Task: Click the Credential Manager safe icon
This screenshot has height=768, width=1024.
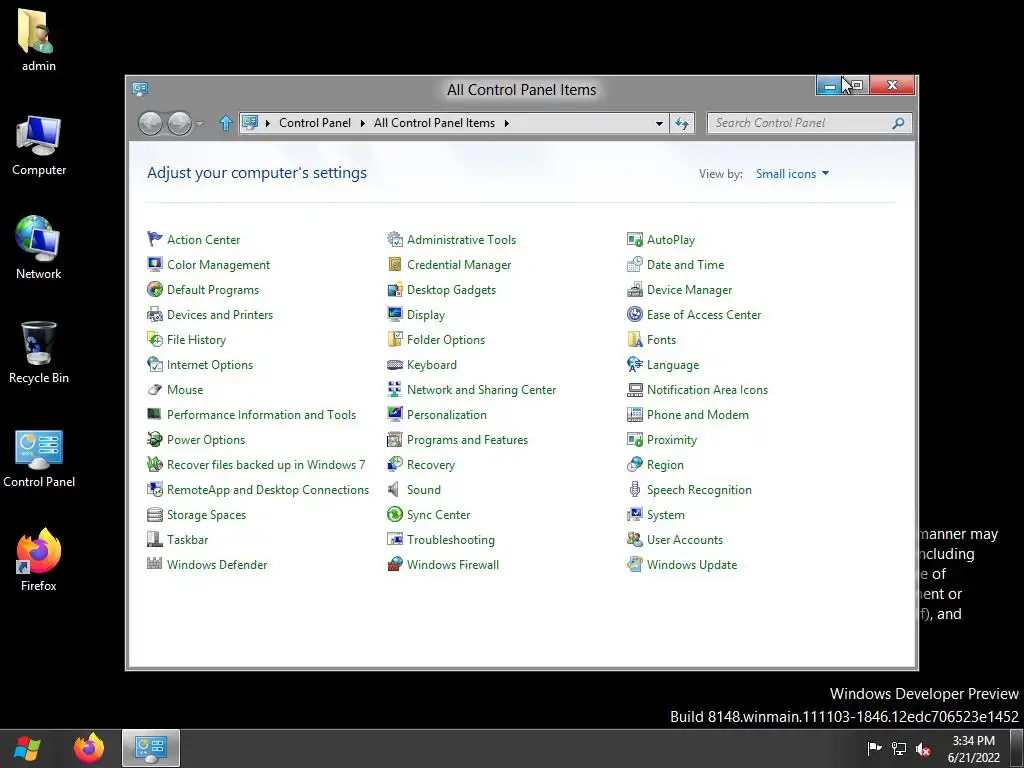Action: click(x=394, y=264)
